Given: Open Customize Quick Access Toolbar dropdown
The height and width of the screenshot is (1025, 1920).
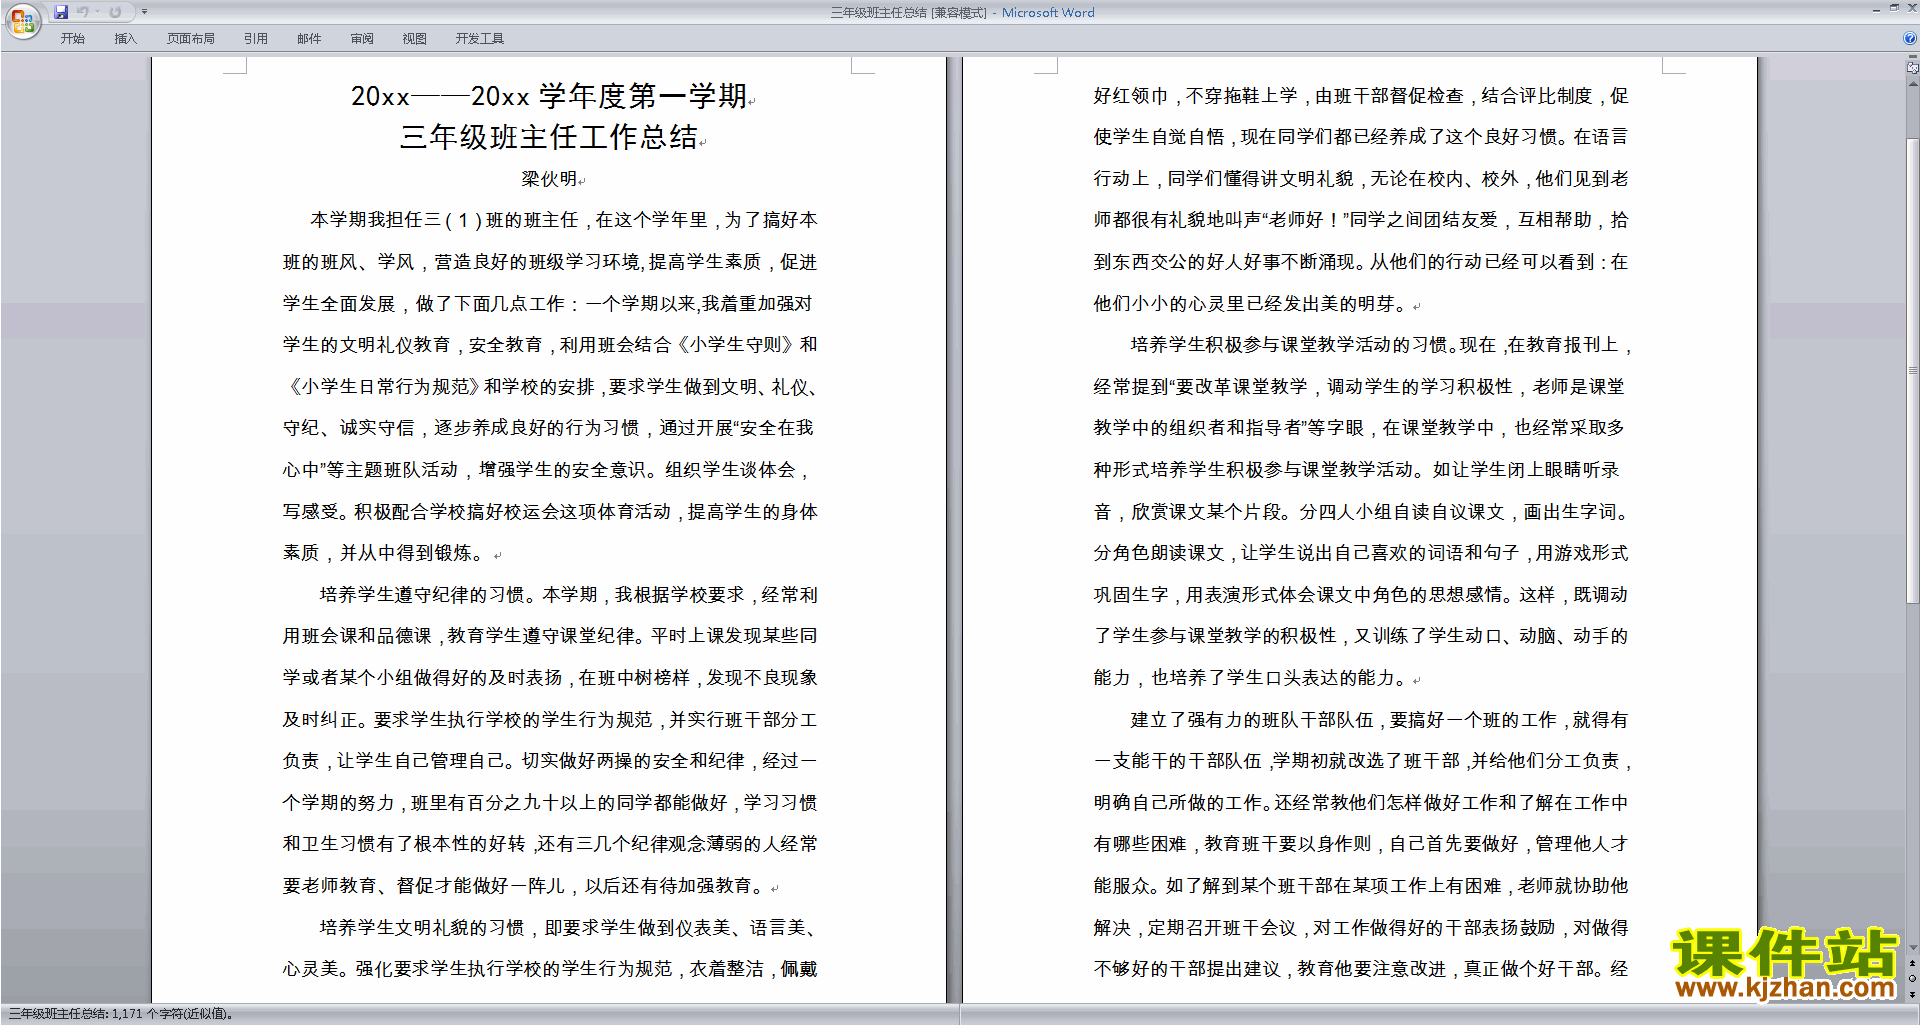Looking at the screenshot, I should (x=144, y=12).
